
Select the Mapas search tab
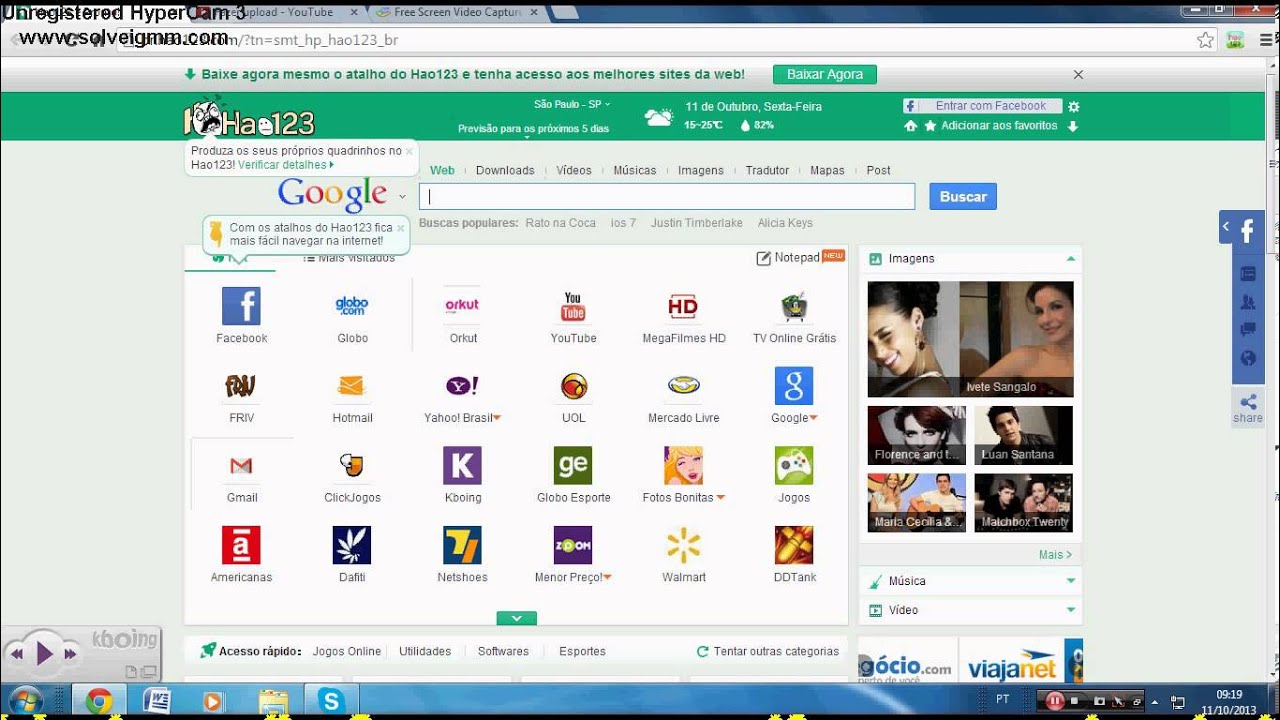pos(827,170)
